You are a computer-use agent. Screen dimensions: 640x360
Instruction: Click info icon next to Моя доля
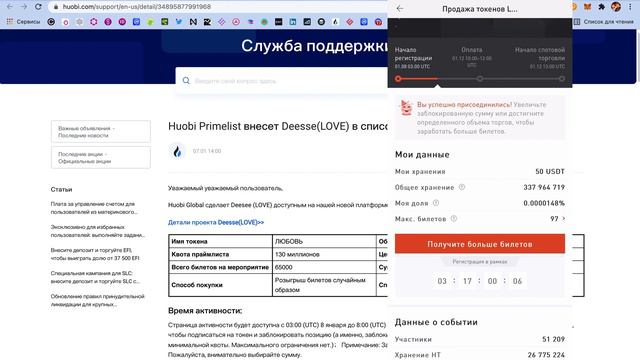436,203
